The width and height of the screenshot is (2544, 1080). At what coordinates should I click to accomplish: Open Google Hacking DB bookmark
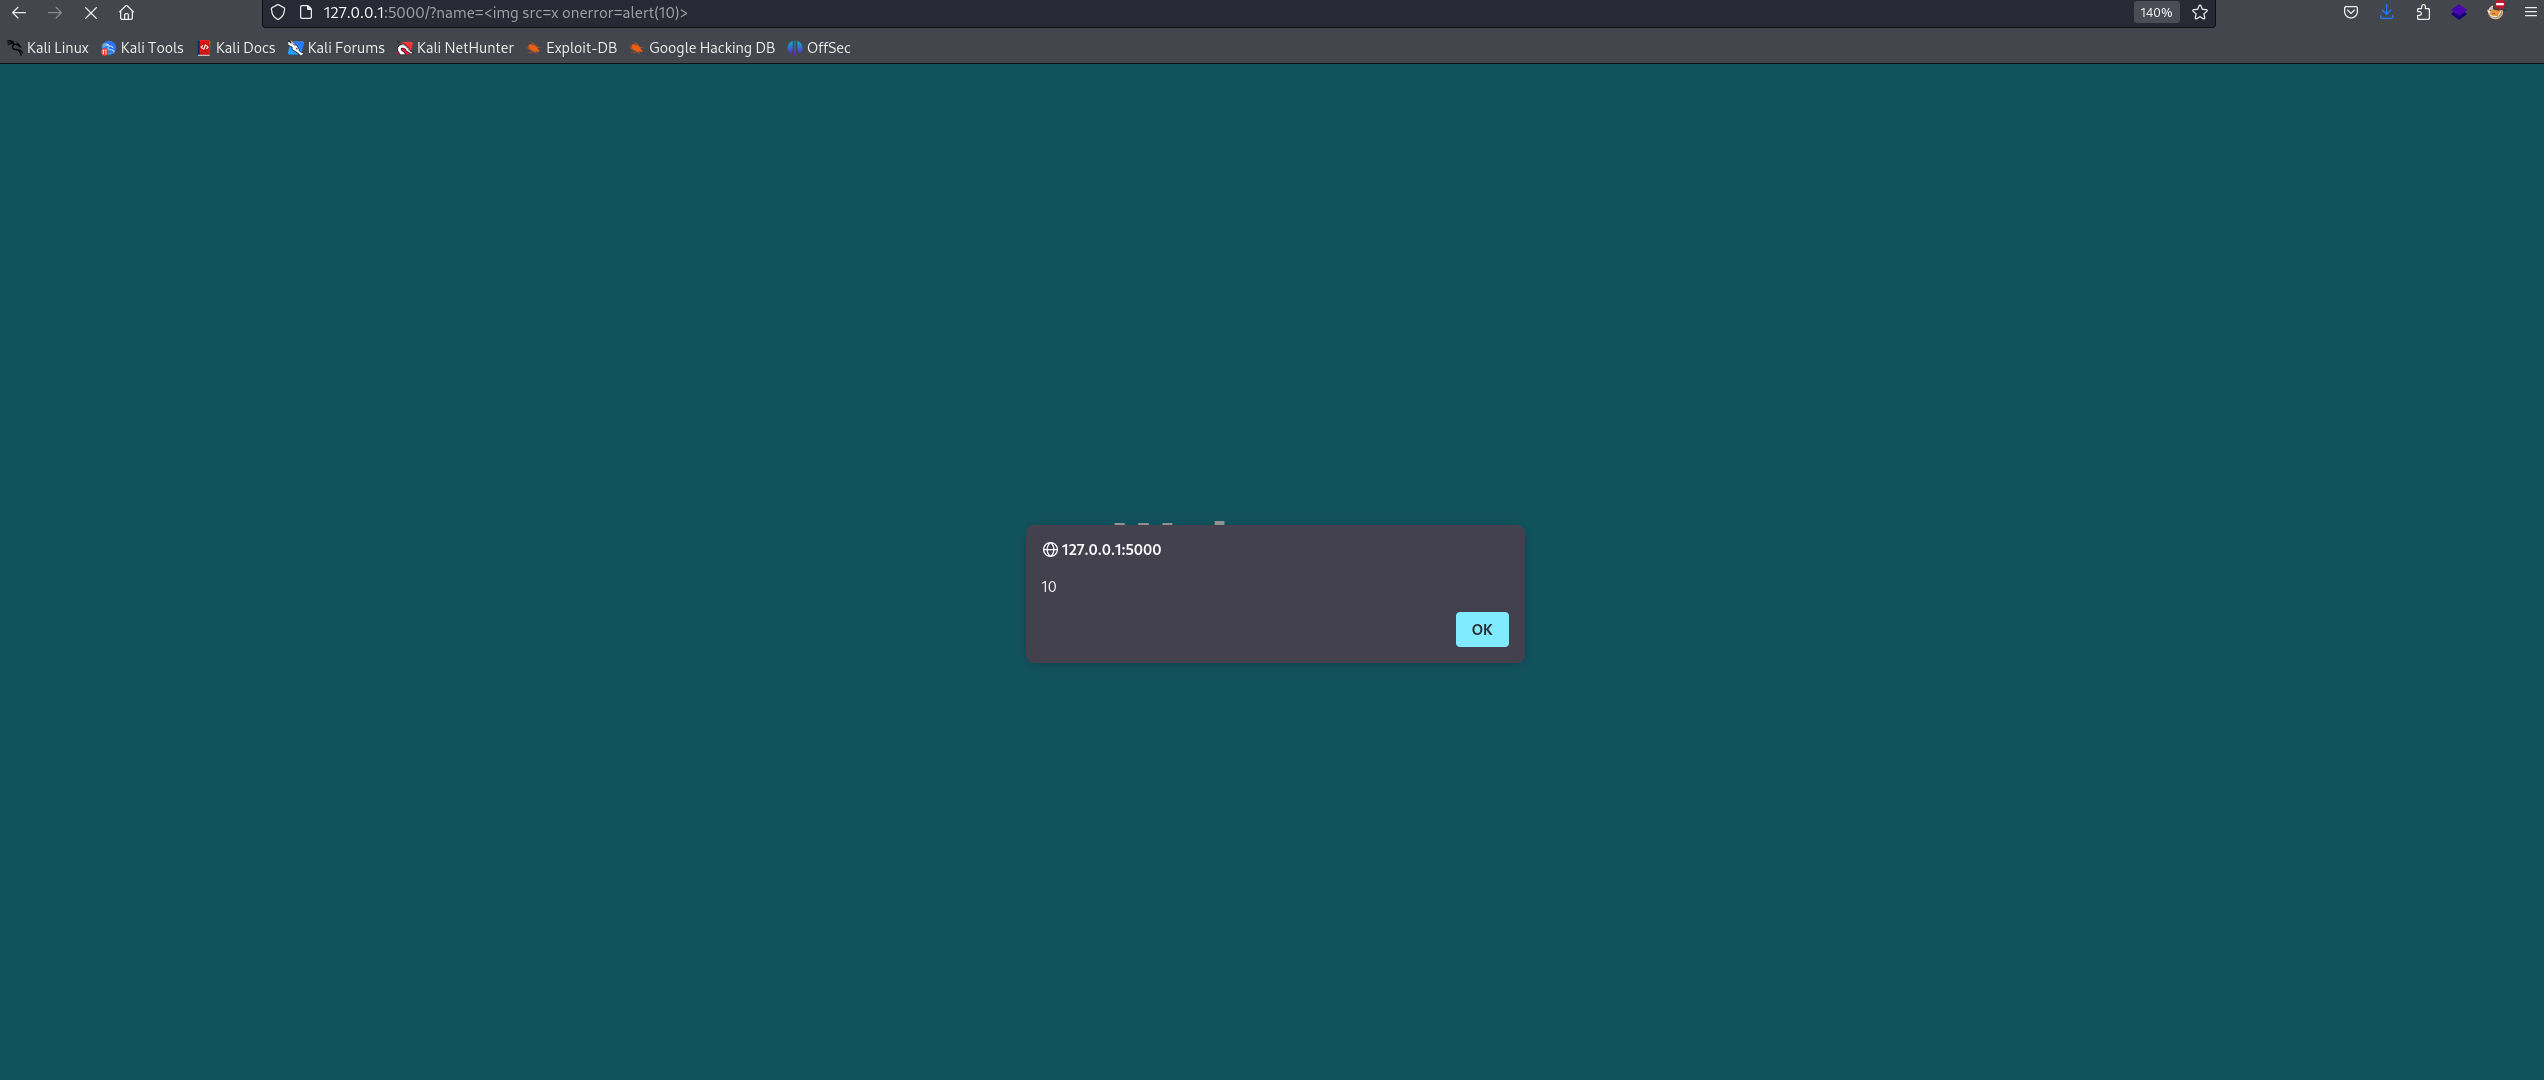click(702, 48)
